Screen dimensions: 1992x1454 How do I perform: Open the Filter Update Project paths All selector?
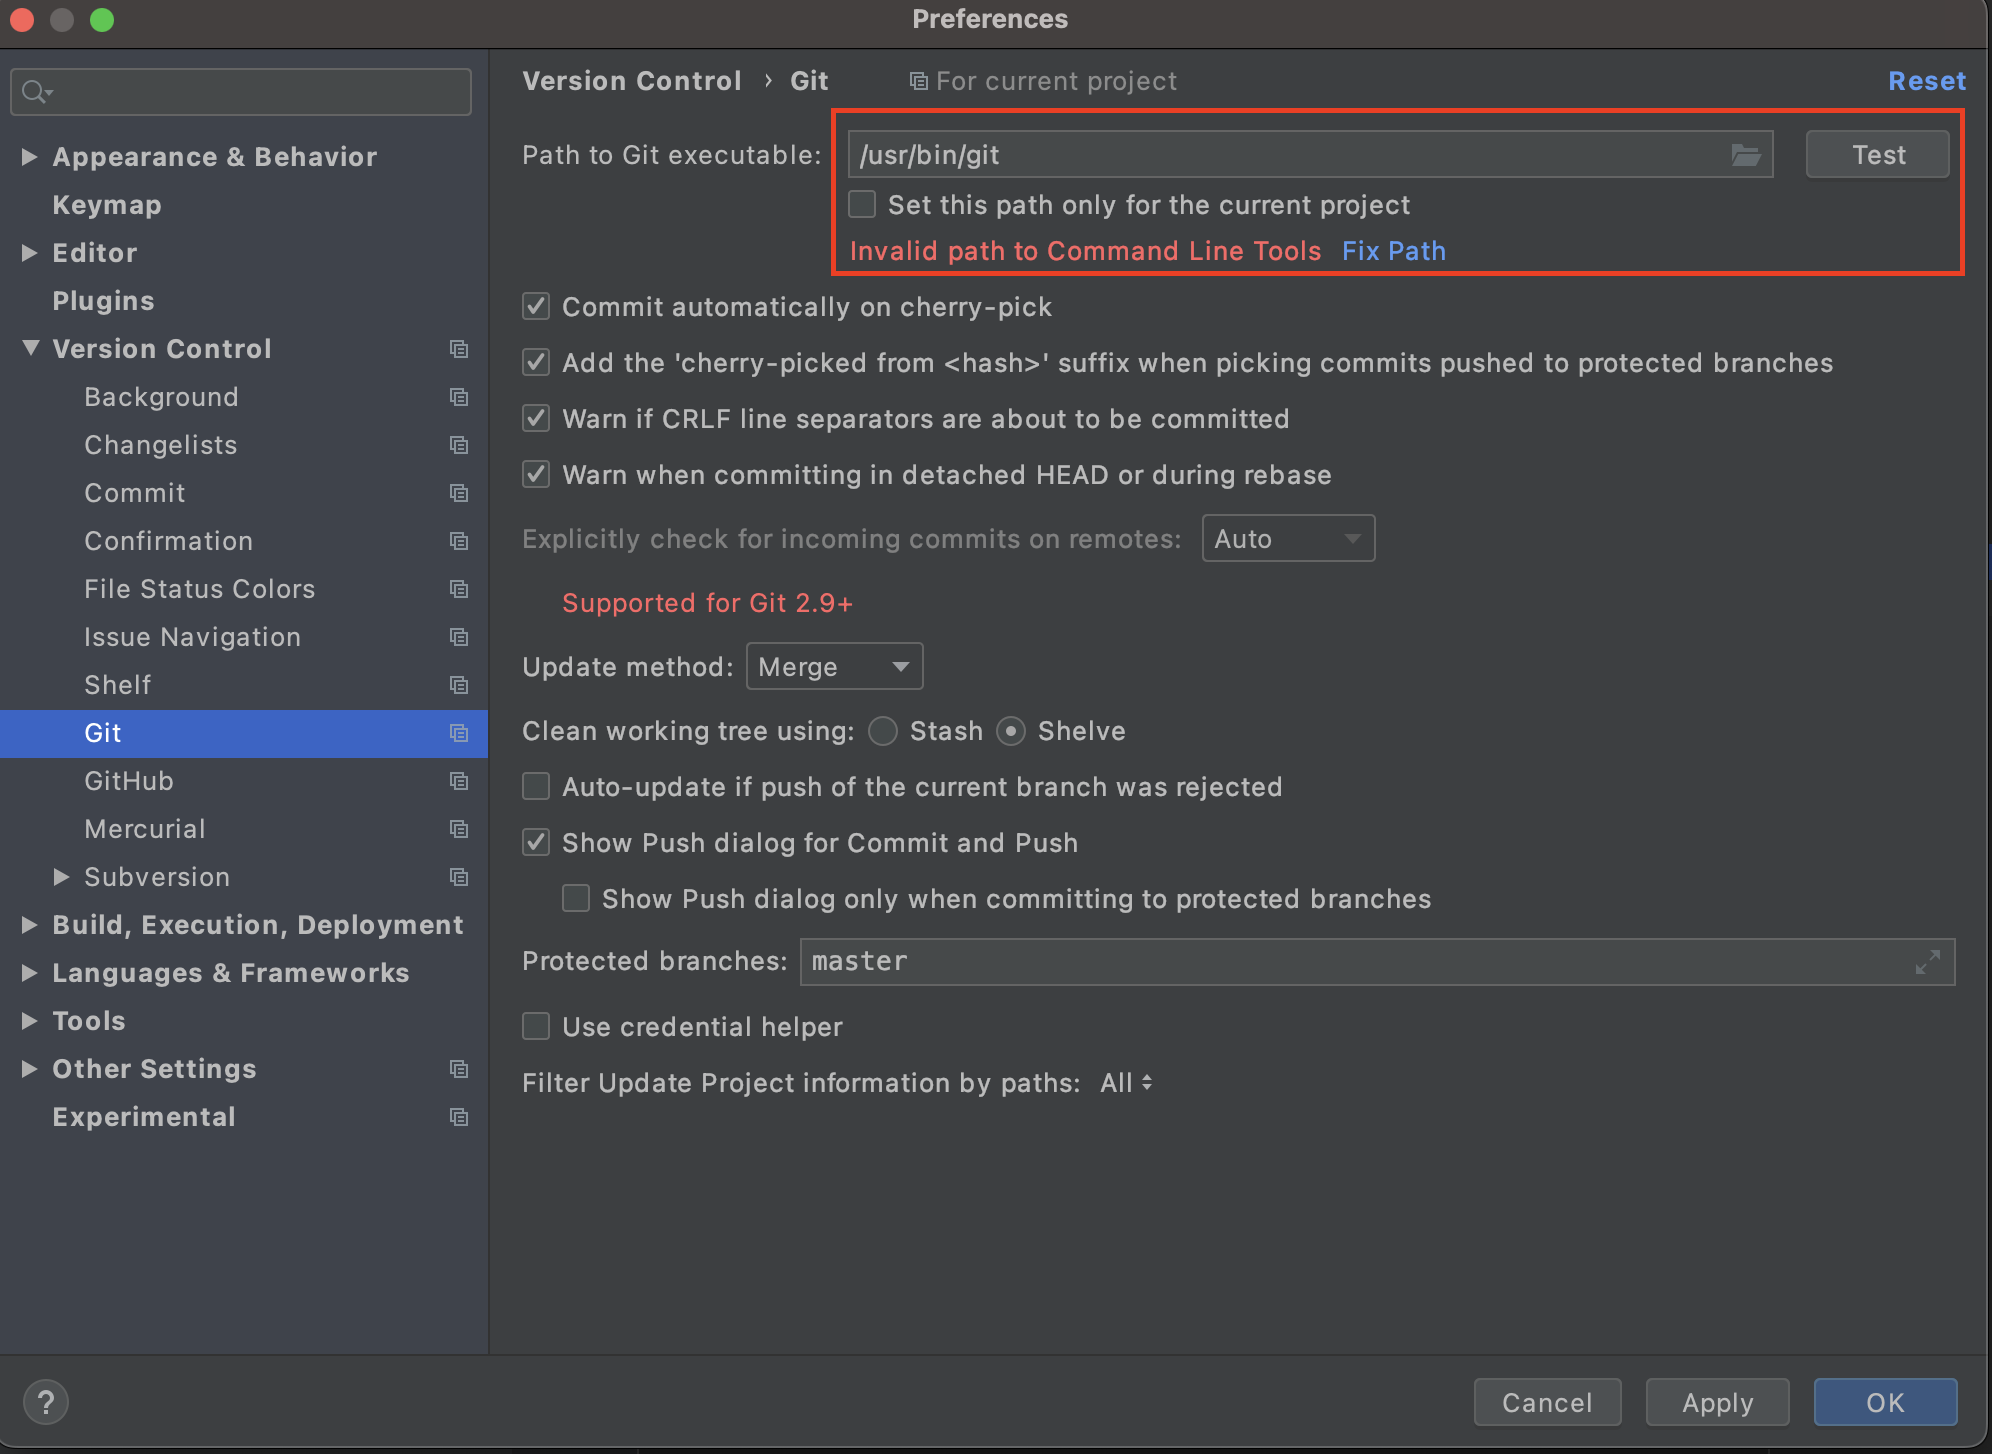tap(1126, 1083)
